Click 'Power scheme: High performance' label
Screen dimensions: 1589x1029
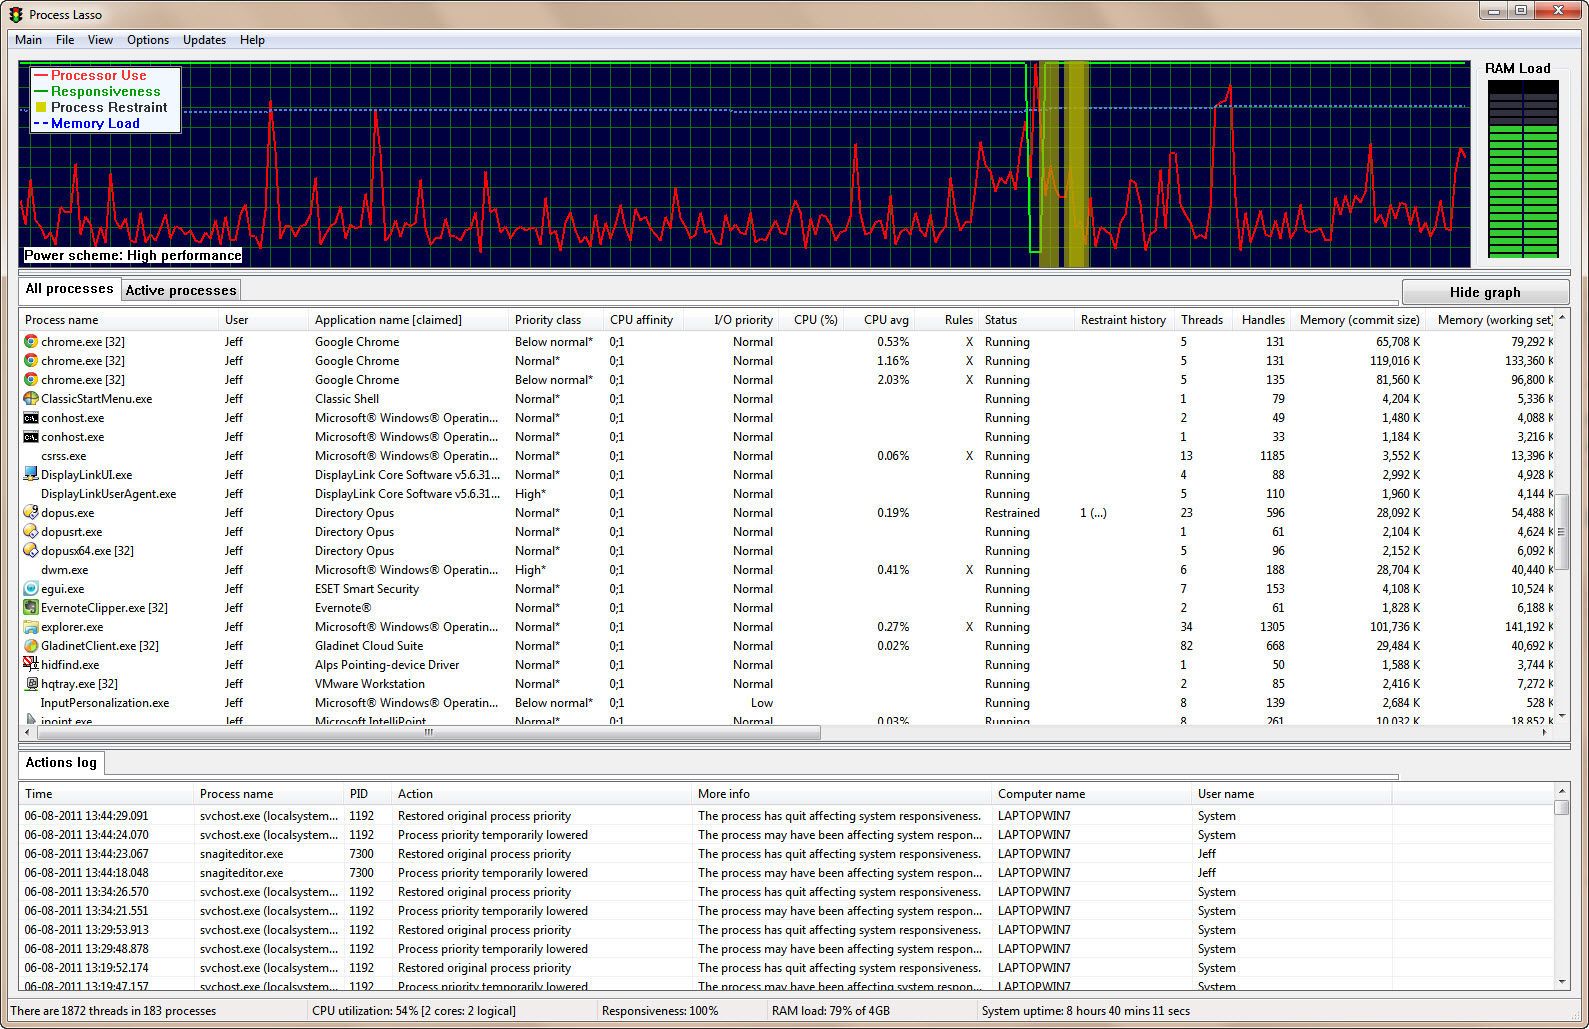point(133,255)
